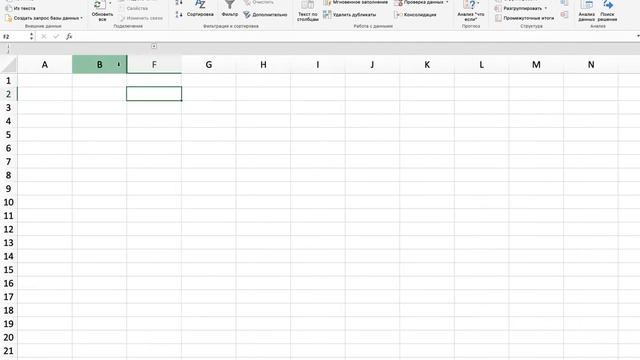Click cell G3
This screenshot has height=360, width=640.
tap(209, 107)
